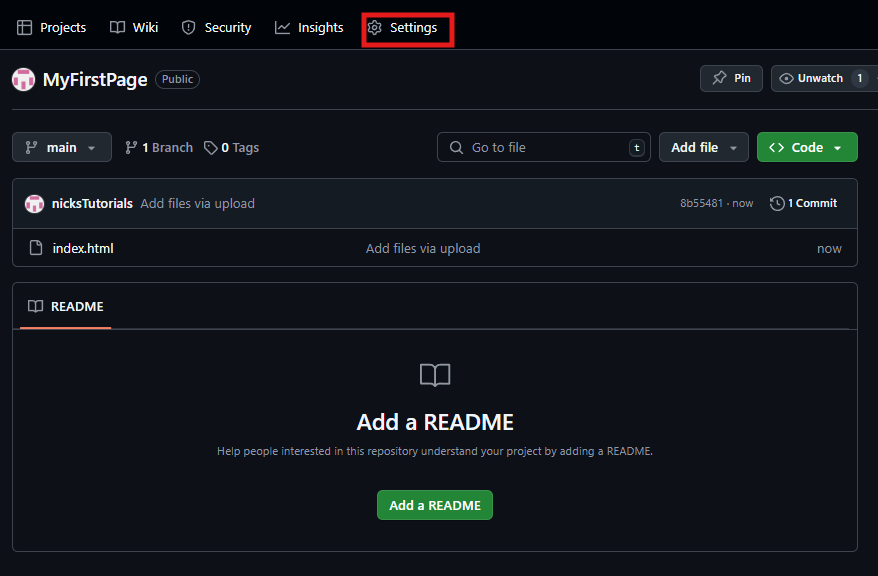Click the green Add a README button
The width and height of the screenshot is (878, 576).
pos(435,505)
